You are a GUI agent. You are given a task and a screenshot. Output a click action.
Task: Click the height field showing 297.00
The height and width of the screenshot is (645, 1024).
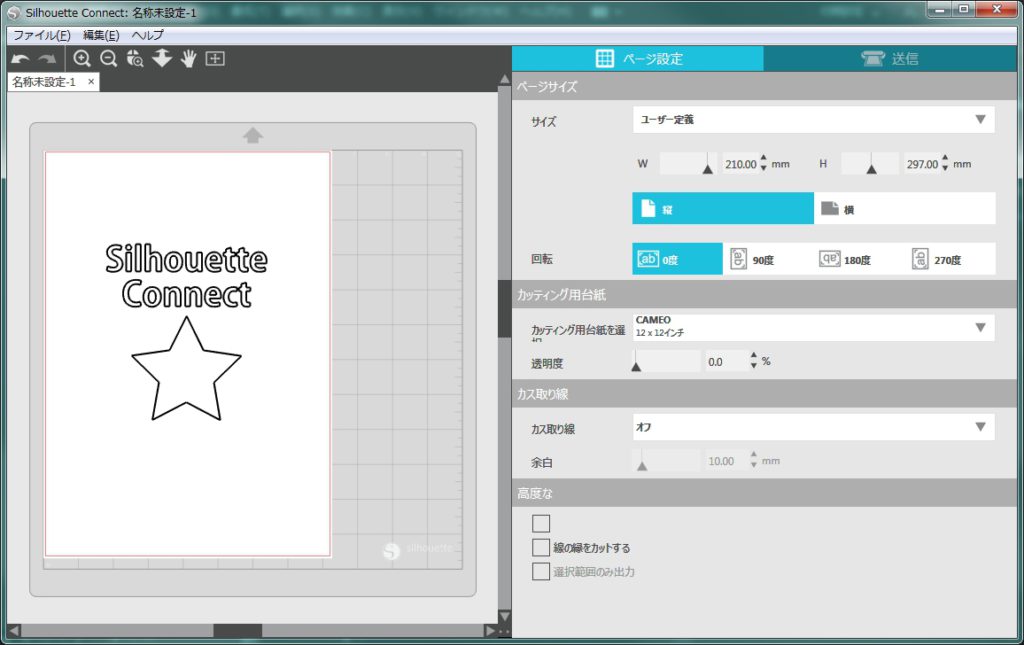(x=922, y=165)
